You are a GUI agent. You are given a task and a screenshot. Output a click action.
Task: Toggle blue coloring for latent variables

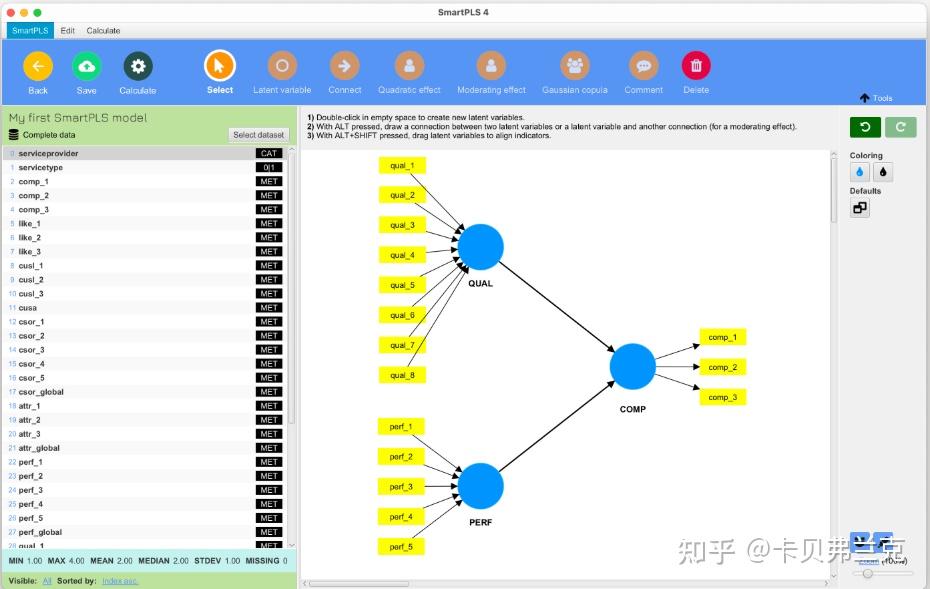(859, 172)
